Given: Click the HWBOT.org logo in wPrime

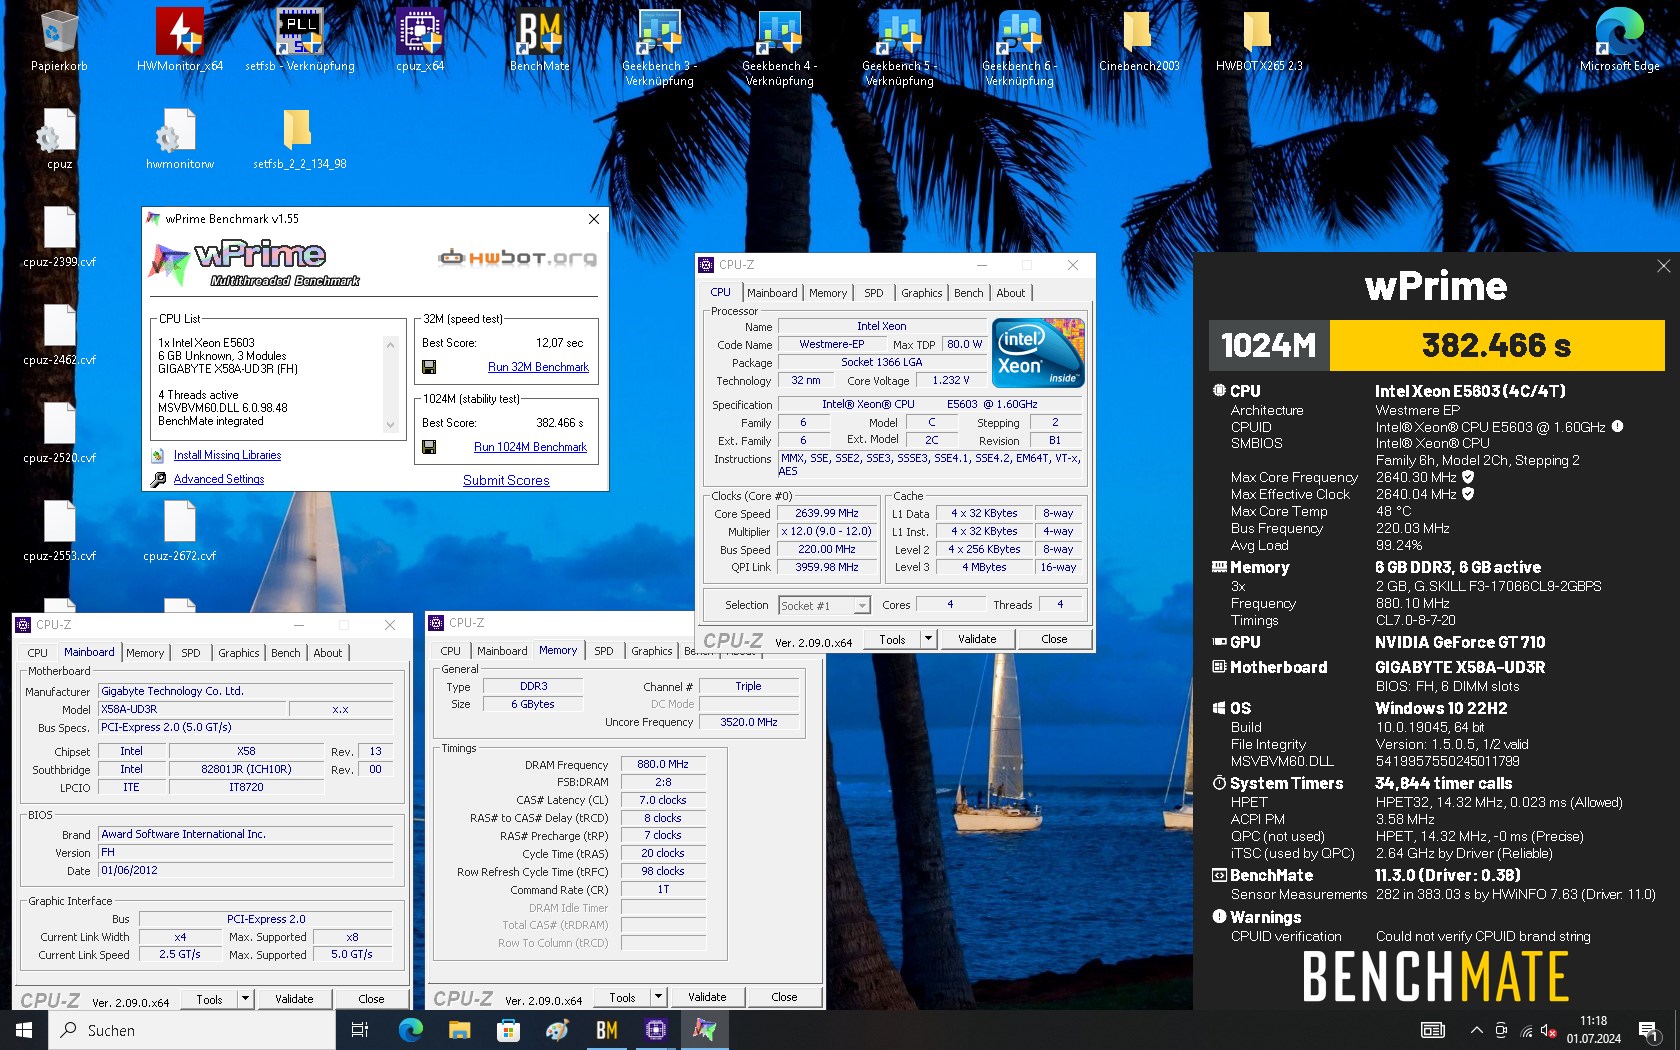Looking at the screenshot, I should (x=518, y=257).
